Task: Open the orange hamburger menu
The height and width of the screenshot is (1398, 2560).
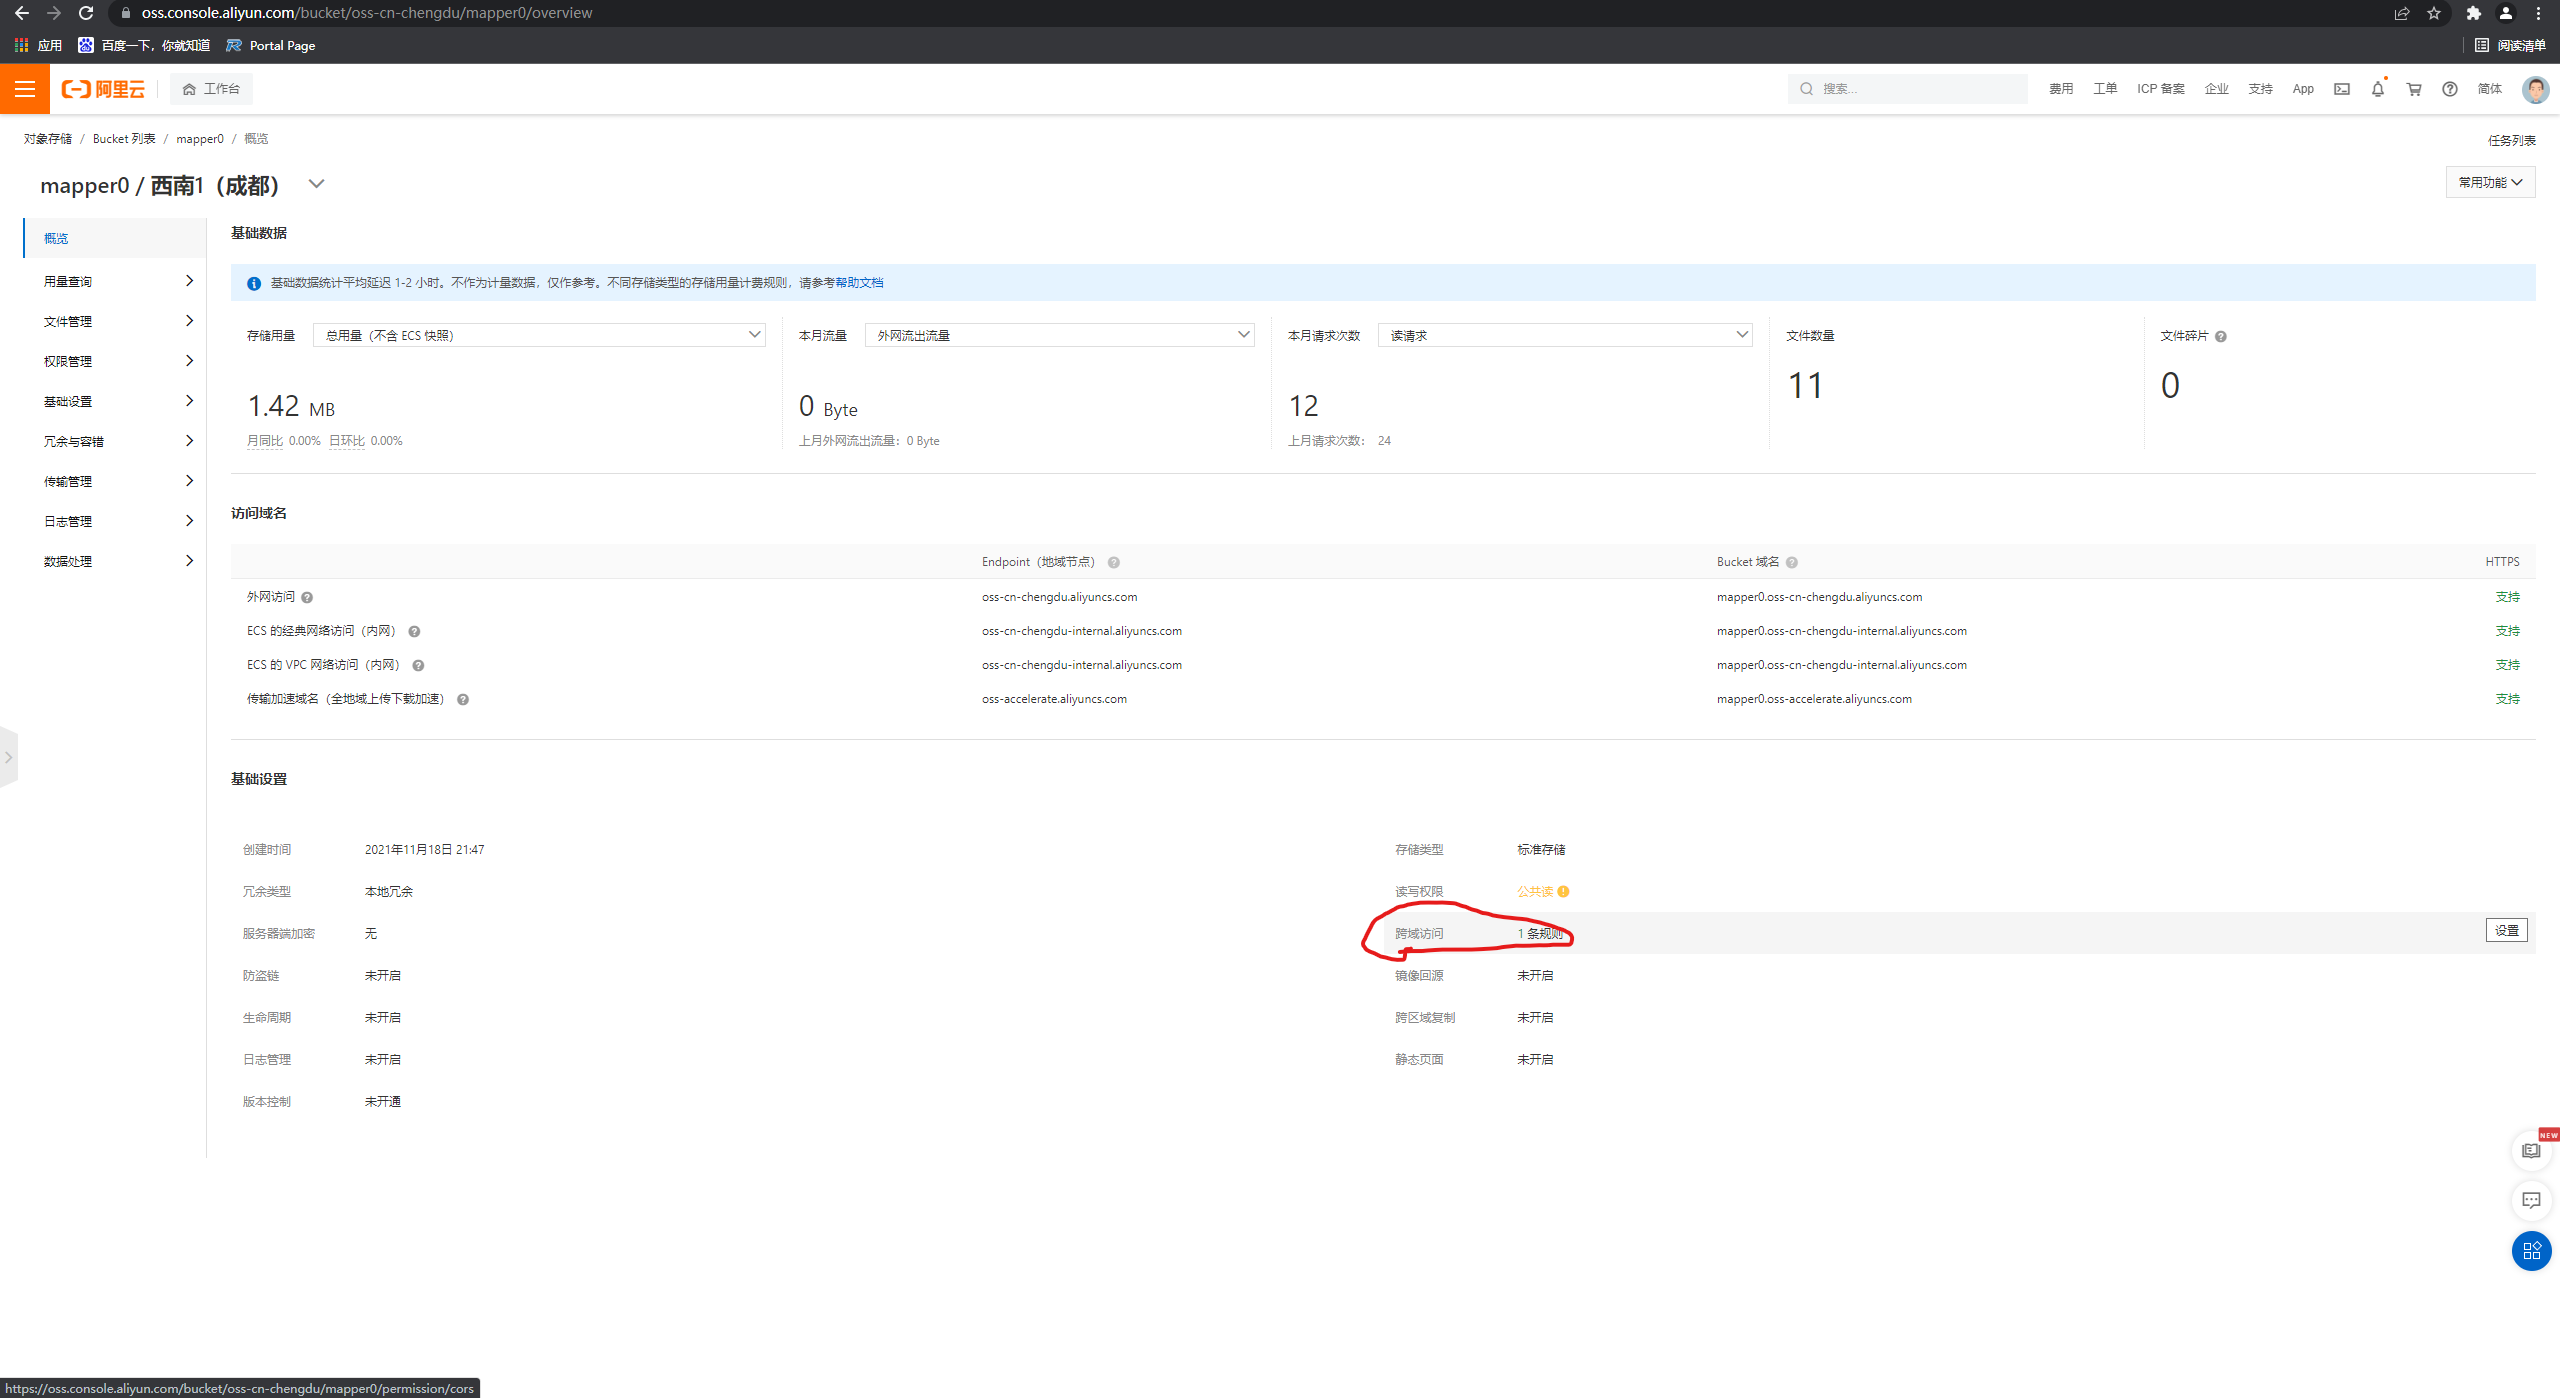Action: click(25, 89)
